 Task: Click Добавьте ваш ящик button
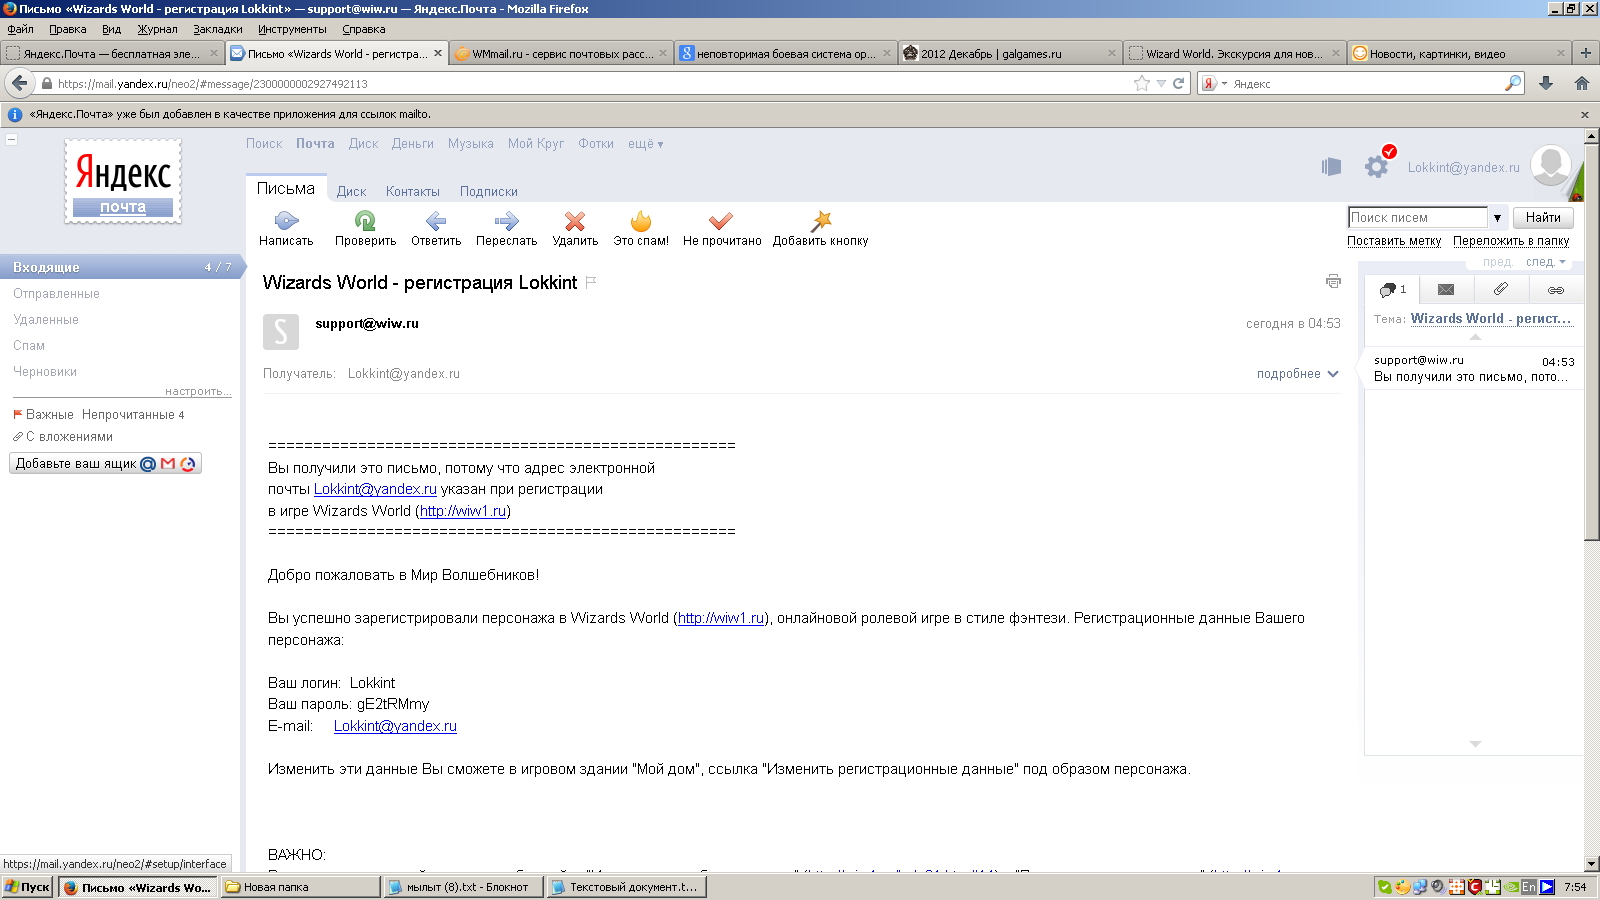click(105, 463)
